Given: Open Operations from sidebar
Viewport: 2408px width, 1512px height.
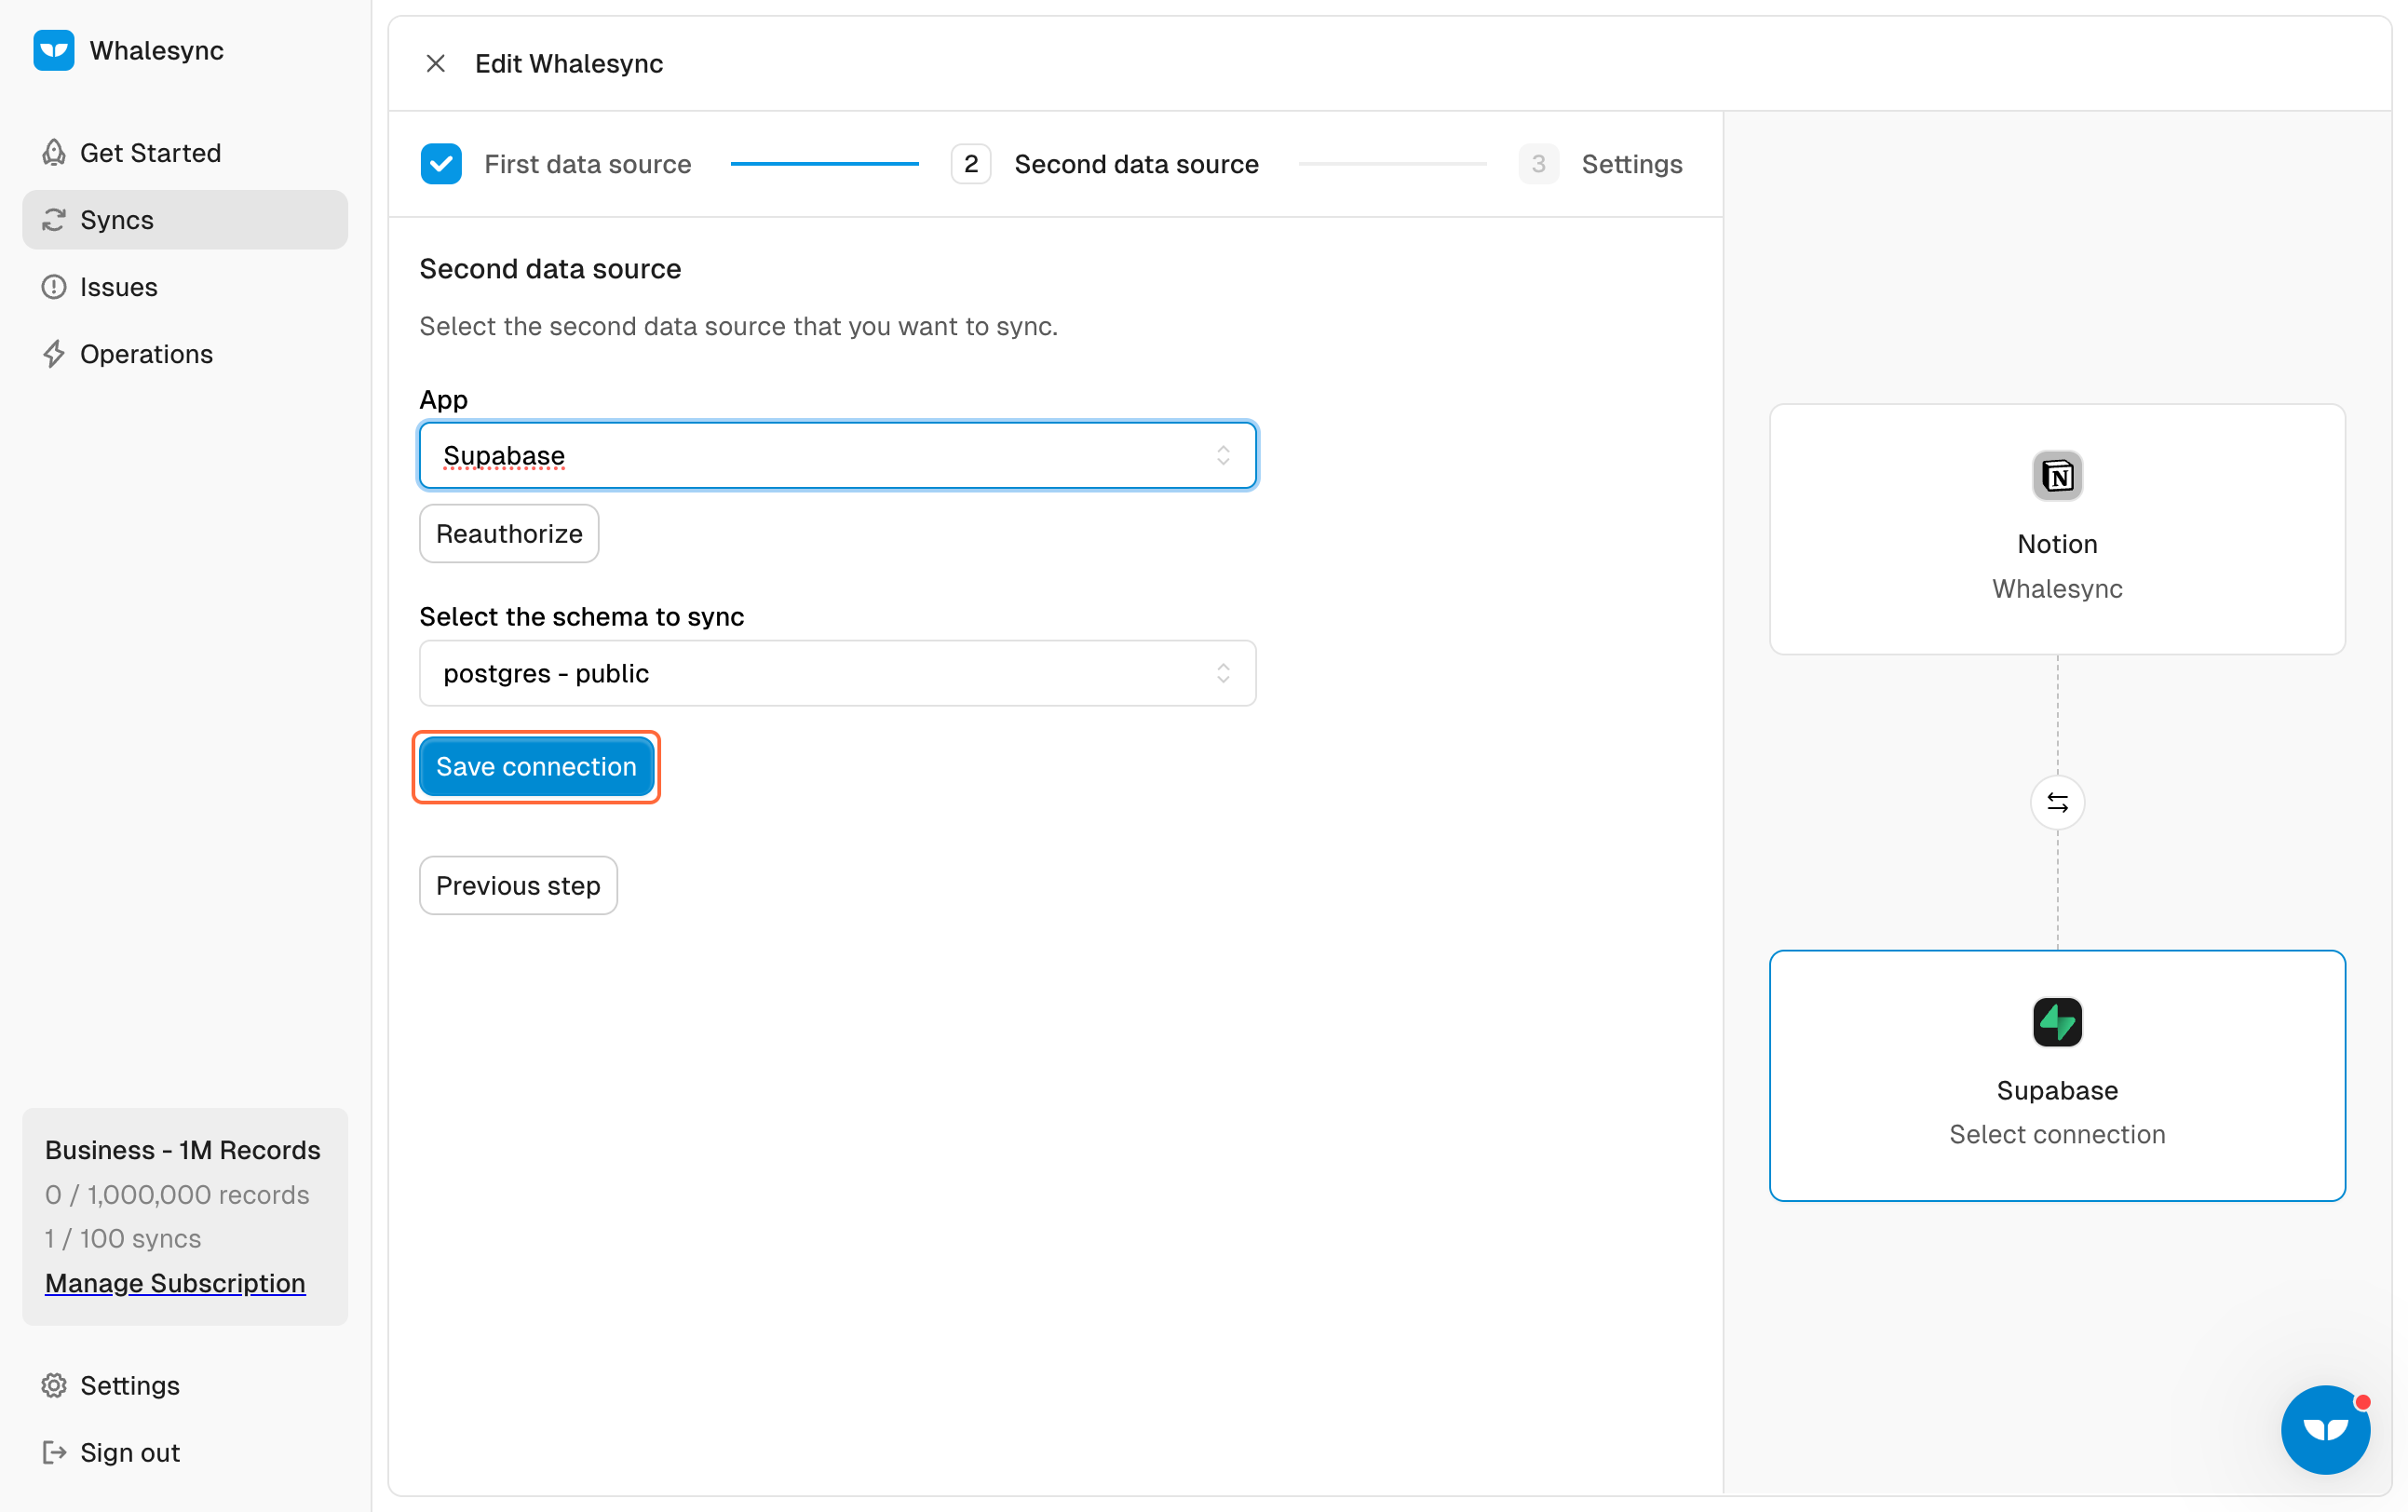Looking at the screenshot, I should (x=146, y=354).
